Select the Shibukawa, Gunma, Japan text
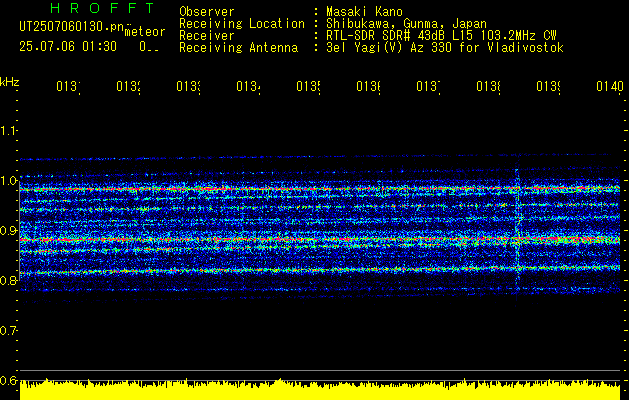 406,24
